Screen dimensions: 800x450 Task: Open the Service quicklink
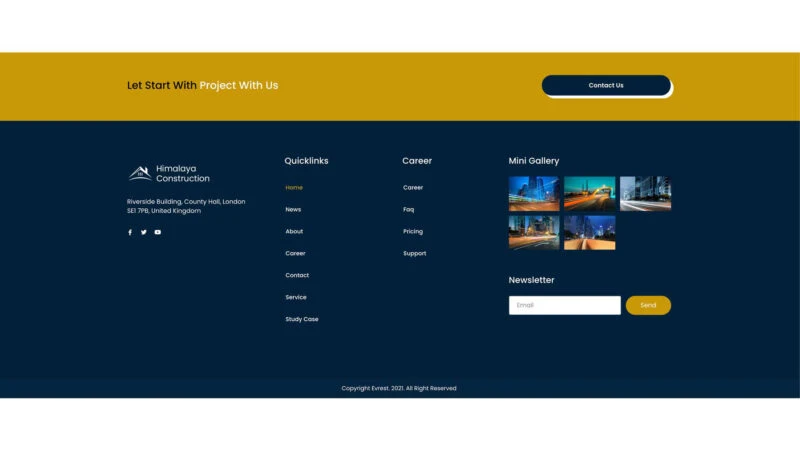click(x=296, y=298)
